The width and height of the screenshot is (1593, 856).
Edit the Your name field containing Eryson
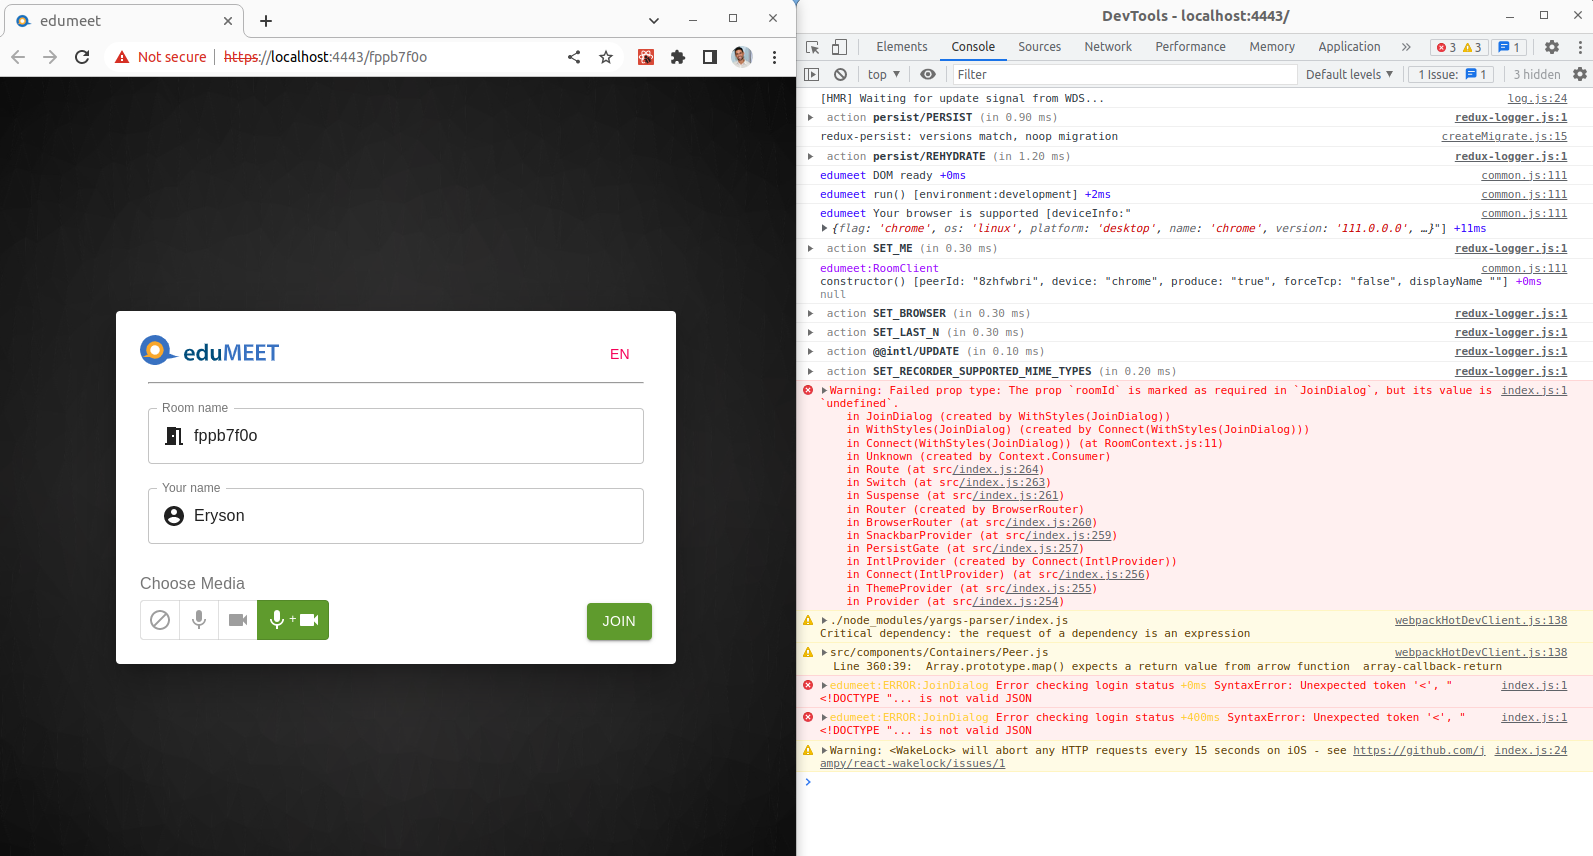point(396,516)
